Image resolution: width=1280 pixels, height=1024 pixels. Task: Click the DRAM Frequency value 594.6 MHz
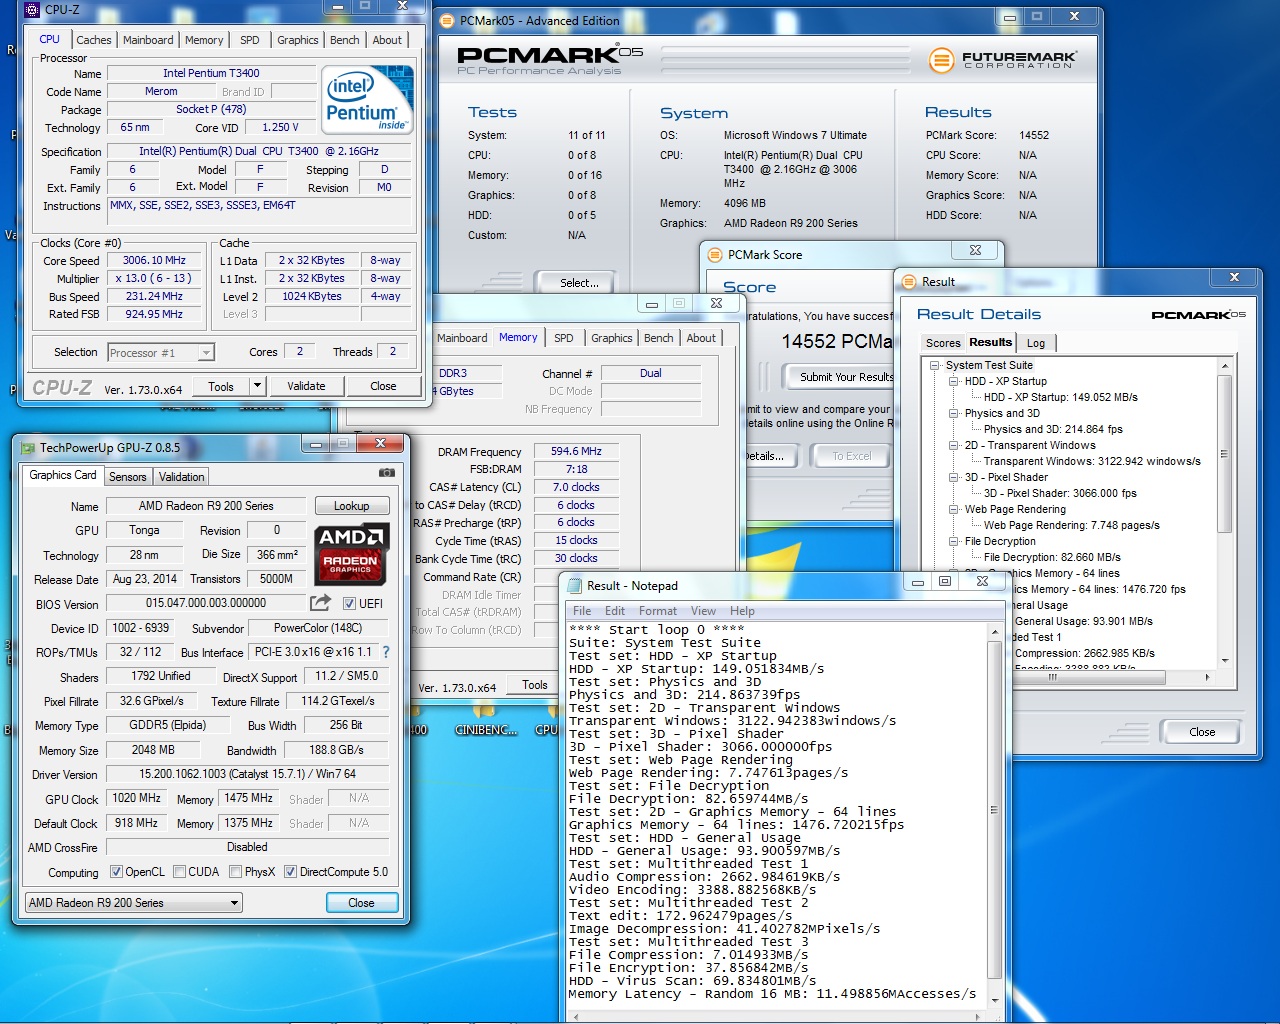click(x=577, y=451)
